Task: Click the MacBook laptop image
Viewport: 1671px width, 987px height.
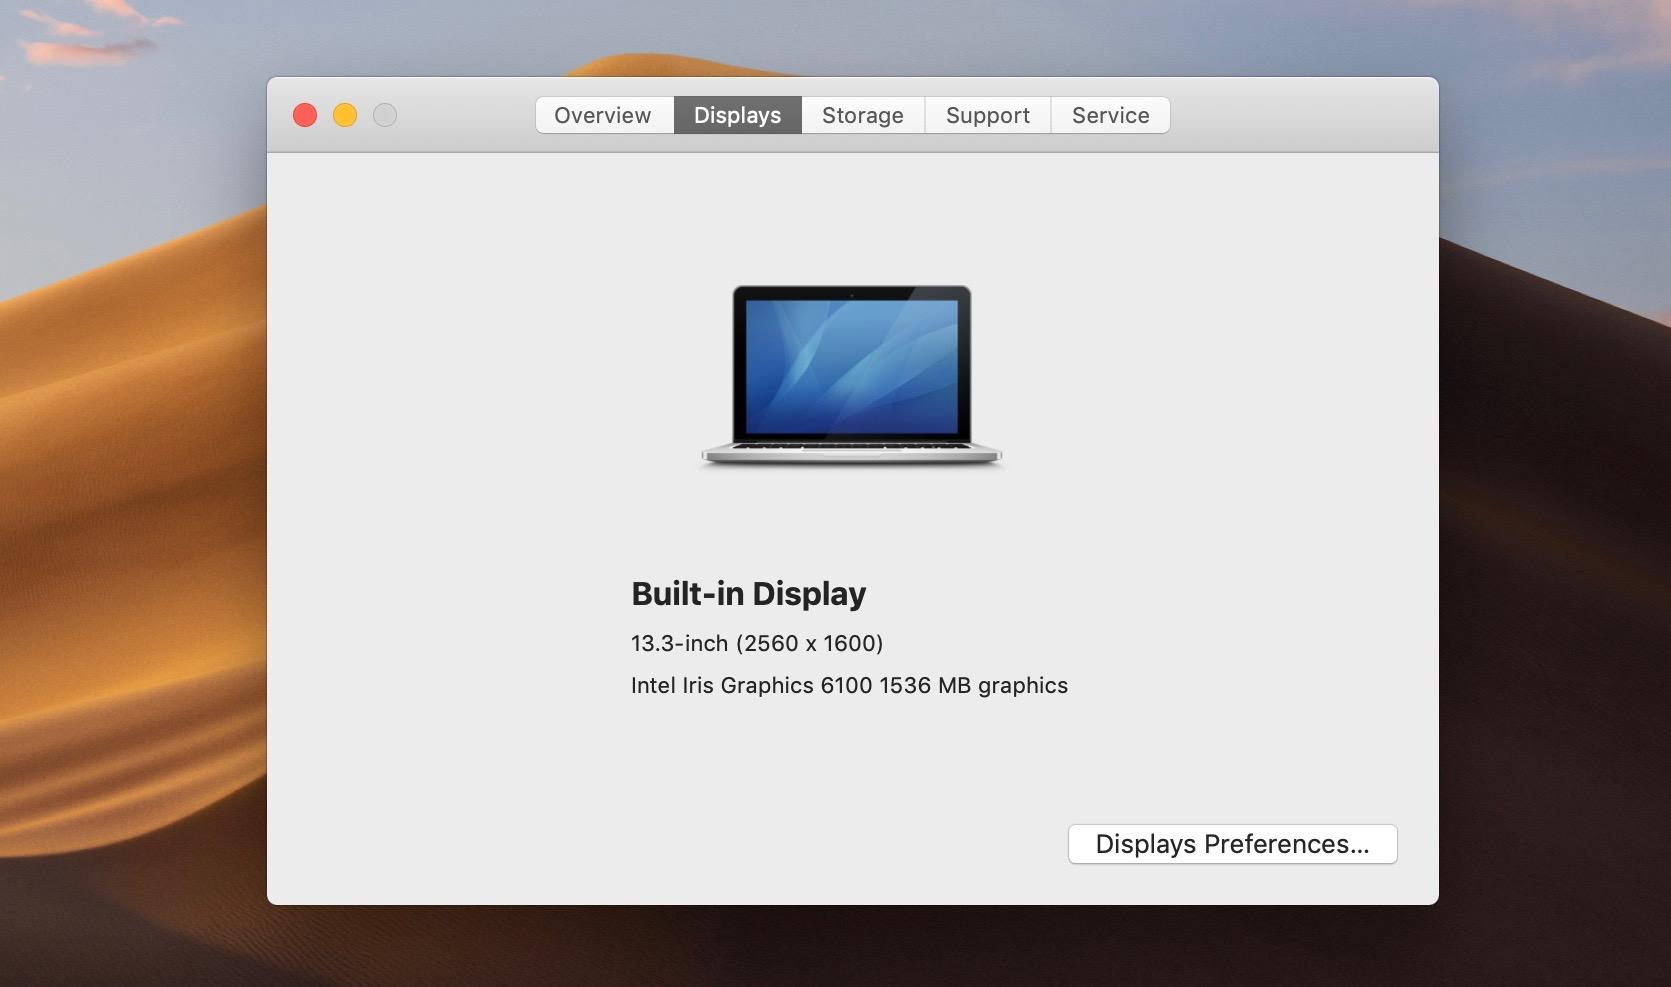Action: [x=851, y=376]
